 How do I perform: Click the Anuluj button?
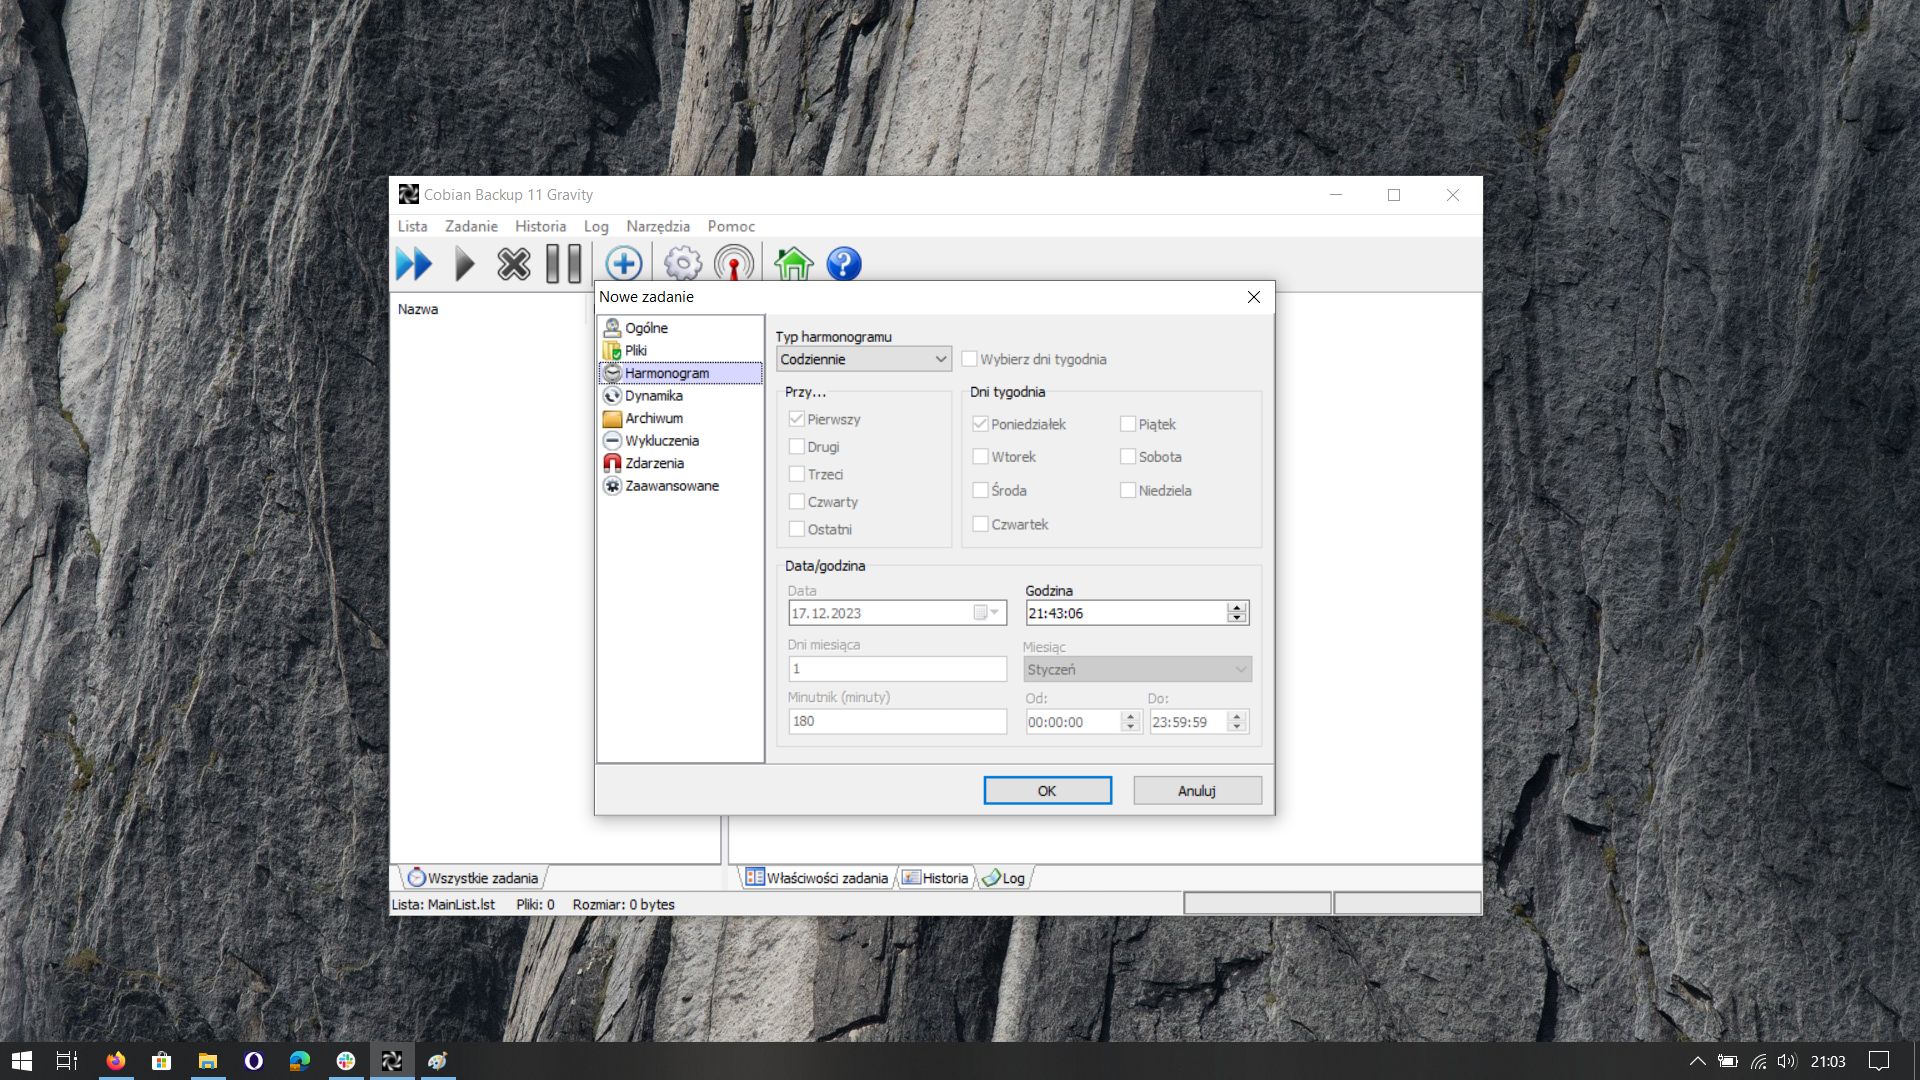click(1197, 791)
